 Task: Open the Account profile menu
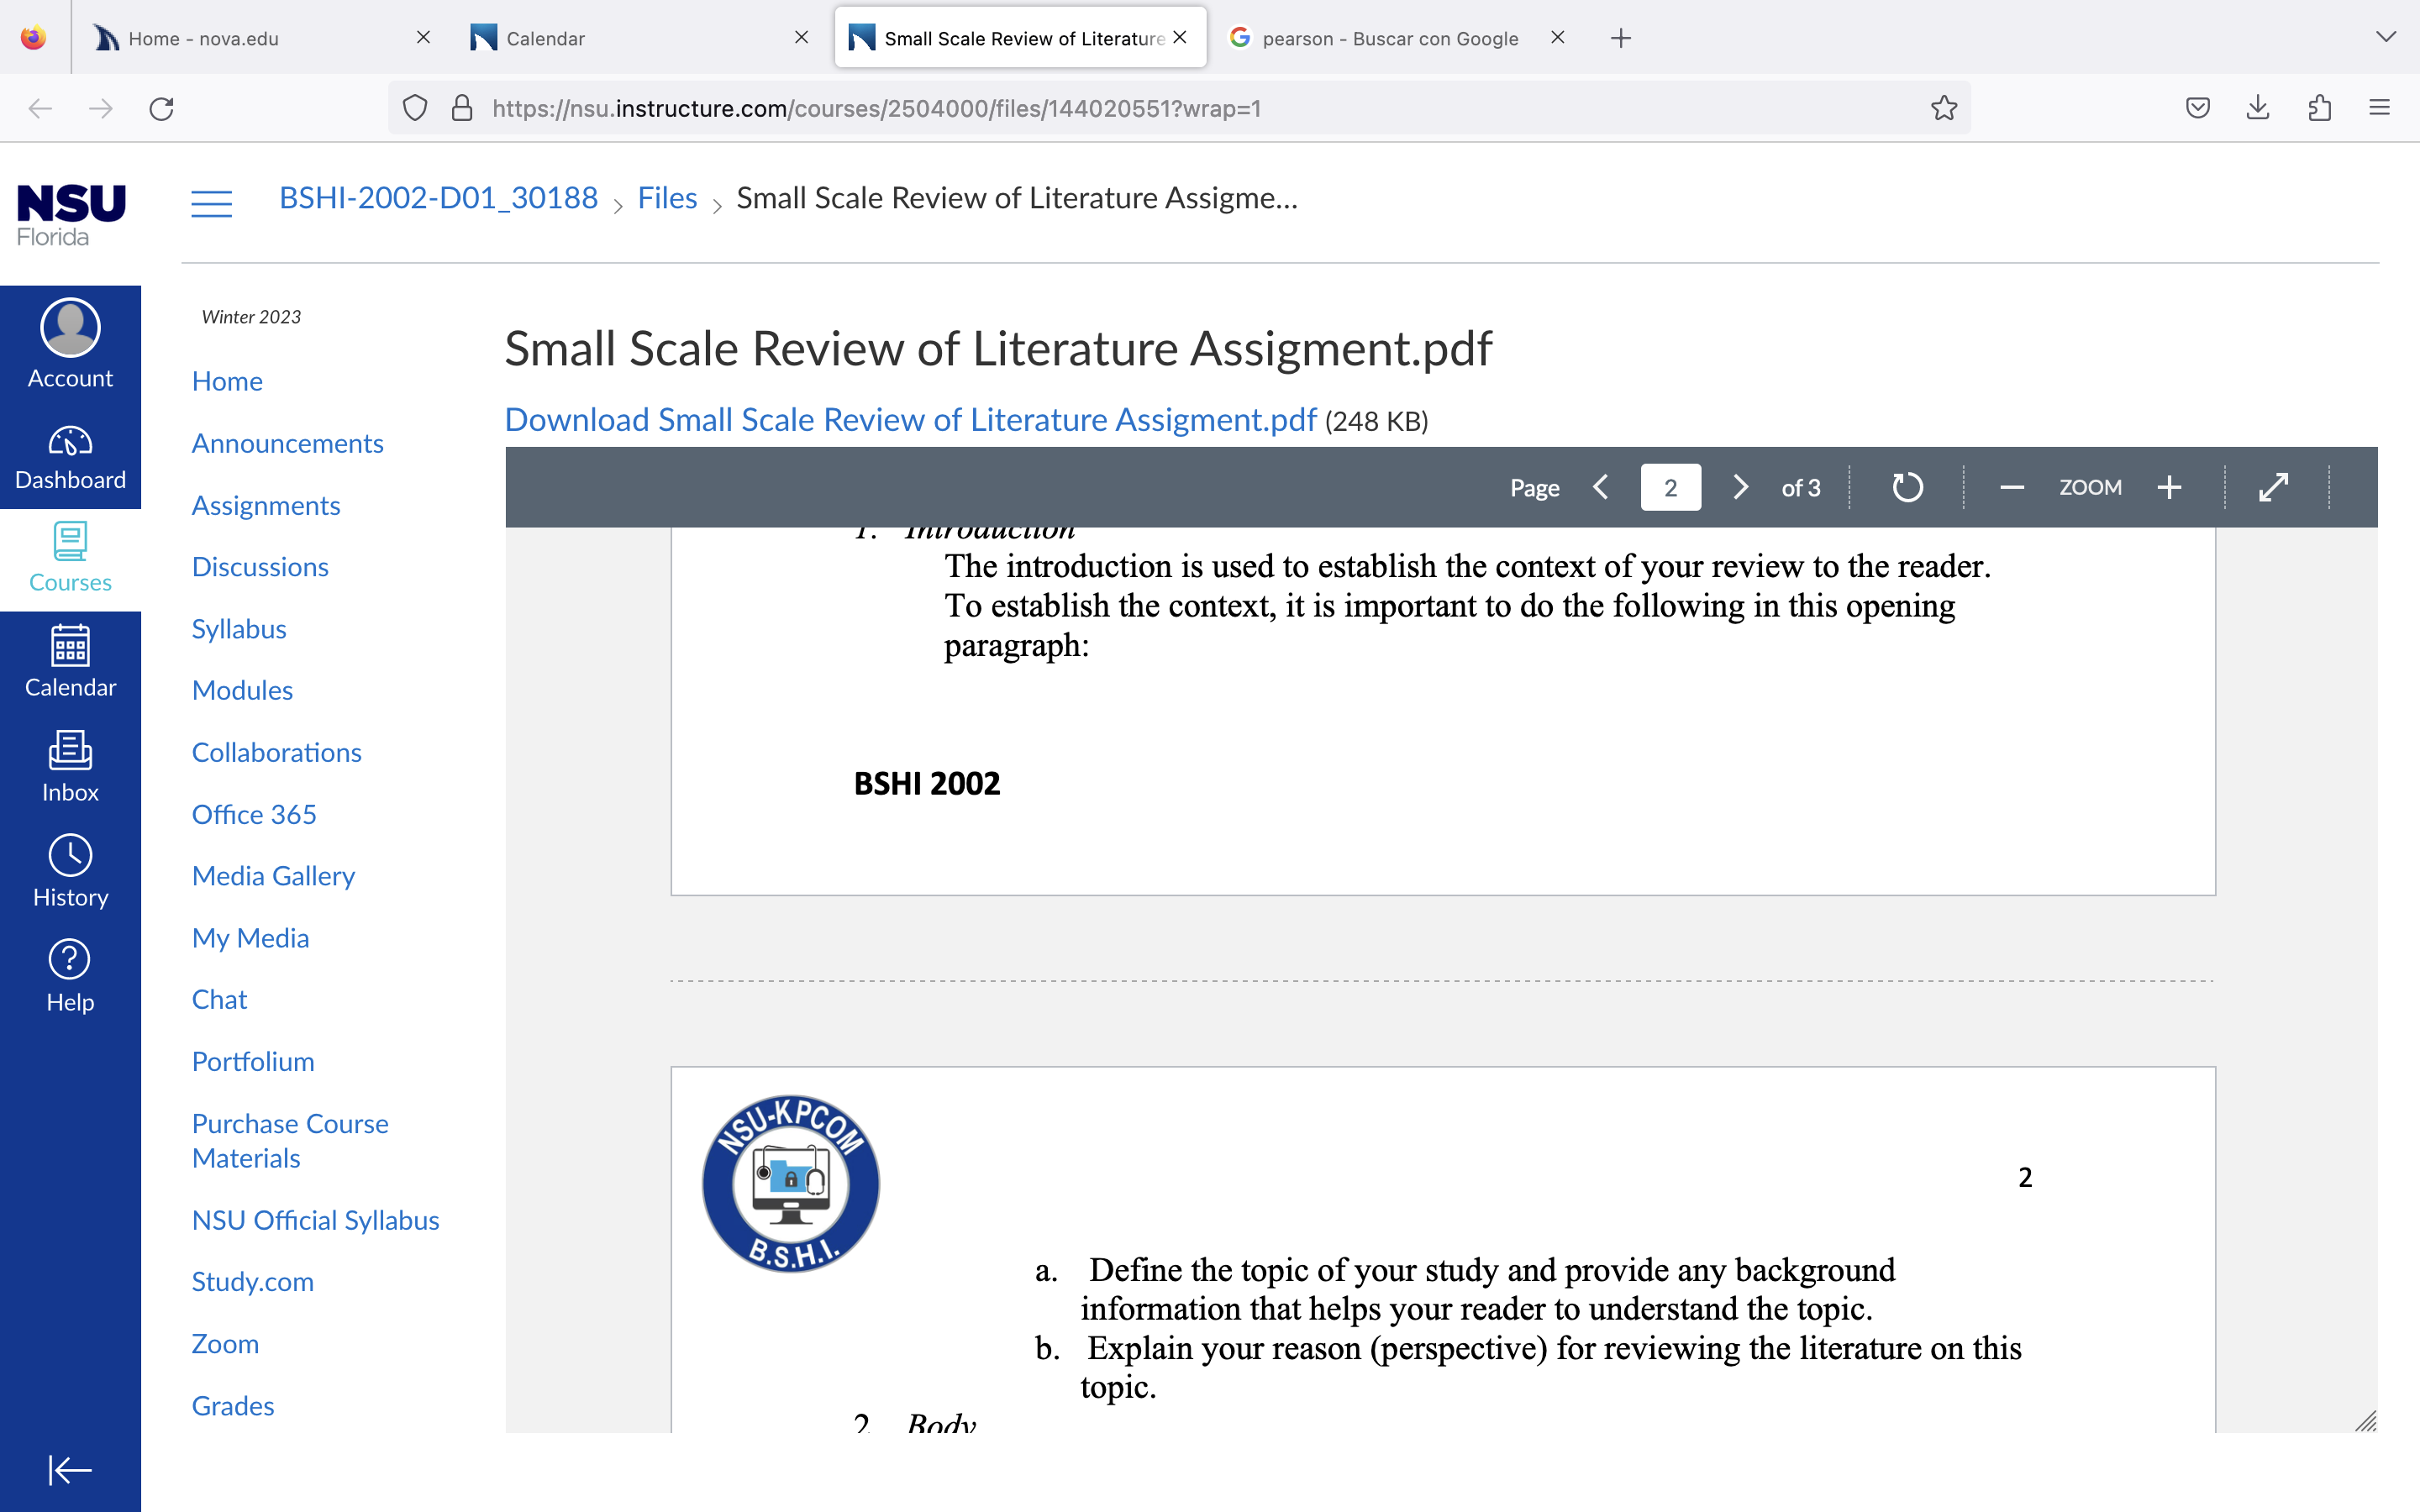pyautogui.click(x=70, y=343)
